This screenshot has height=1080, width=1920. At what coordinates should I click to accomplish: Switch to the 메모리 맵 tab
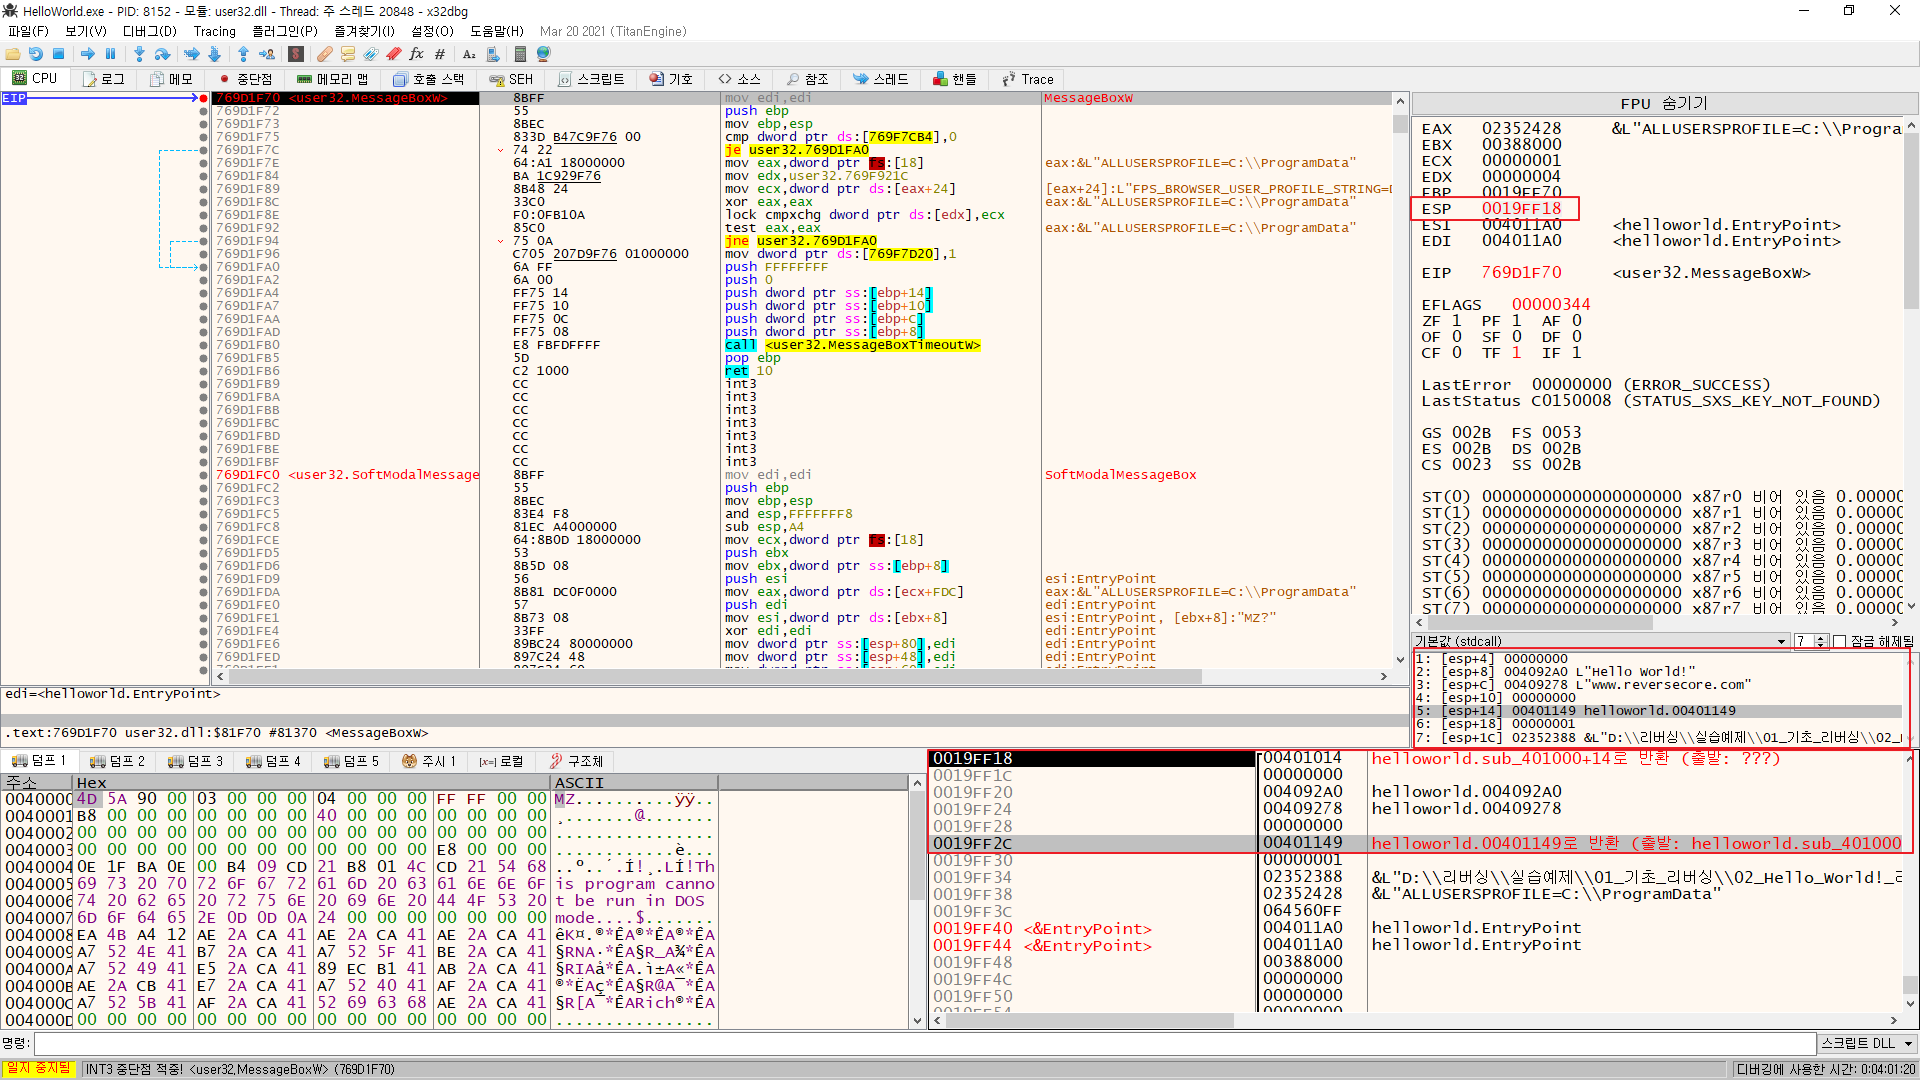tap(333, 79)
